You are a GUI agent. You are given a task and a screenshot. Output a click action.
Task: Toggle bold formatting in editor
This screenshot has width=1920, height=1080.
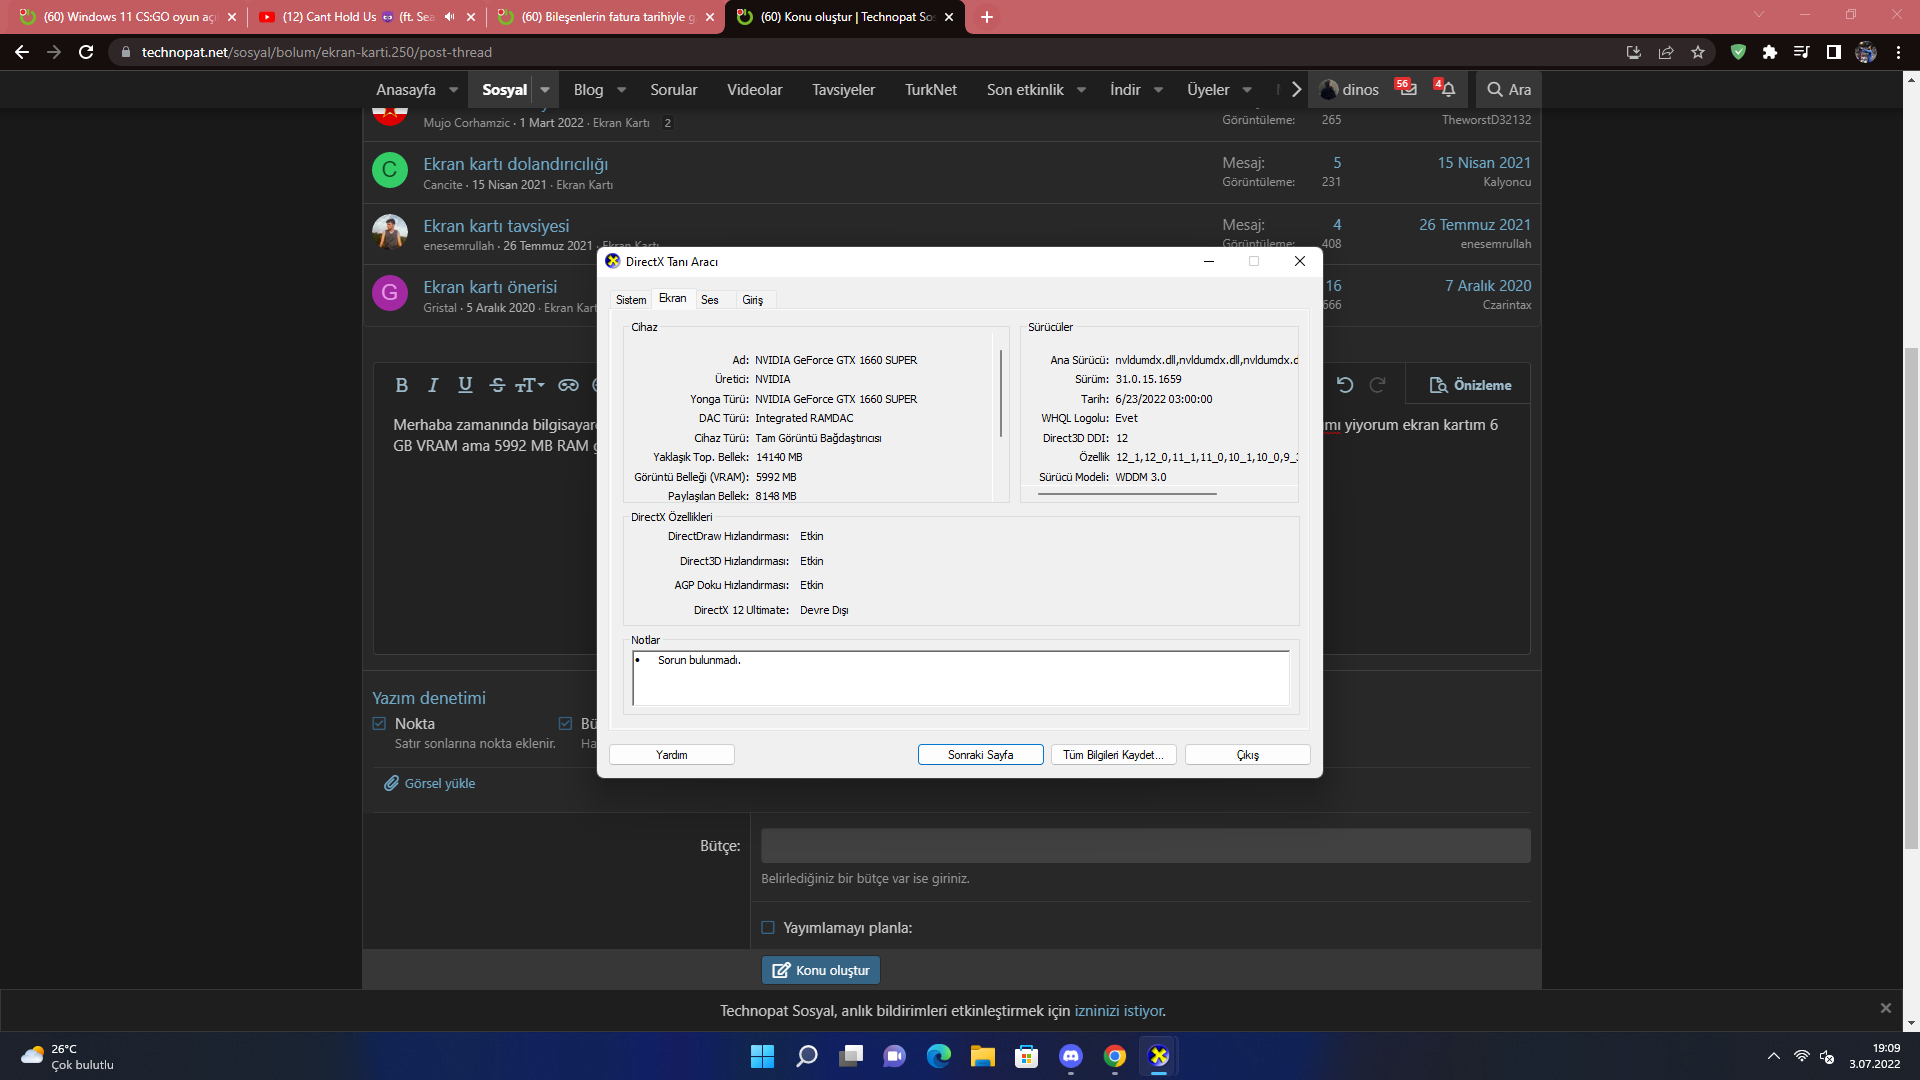(401, 385)
